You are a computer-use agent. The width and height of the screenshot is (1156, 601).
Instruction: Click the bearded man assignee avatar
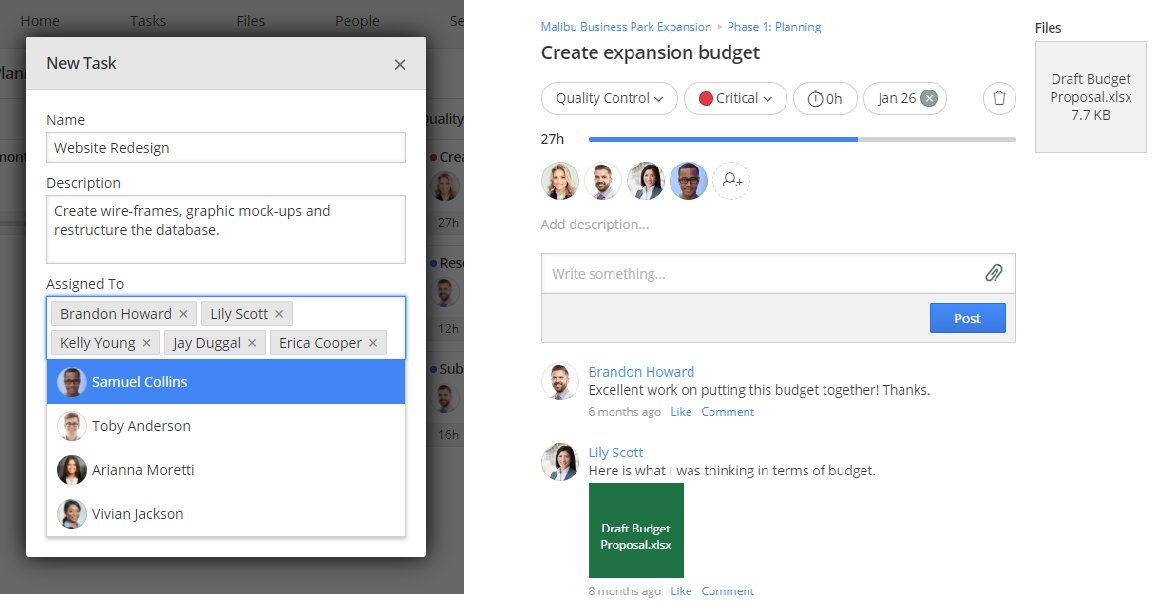603,181
